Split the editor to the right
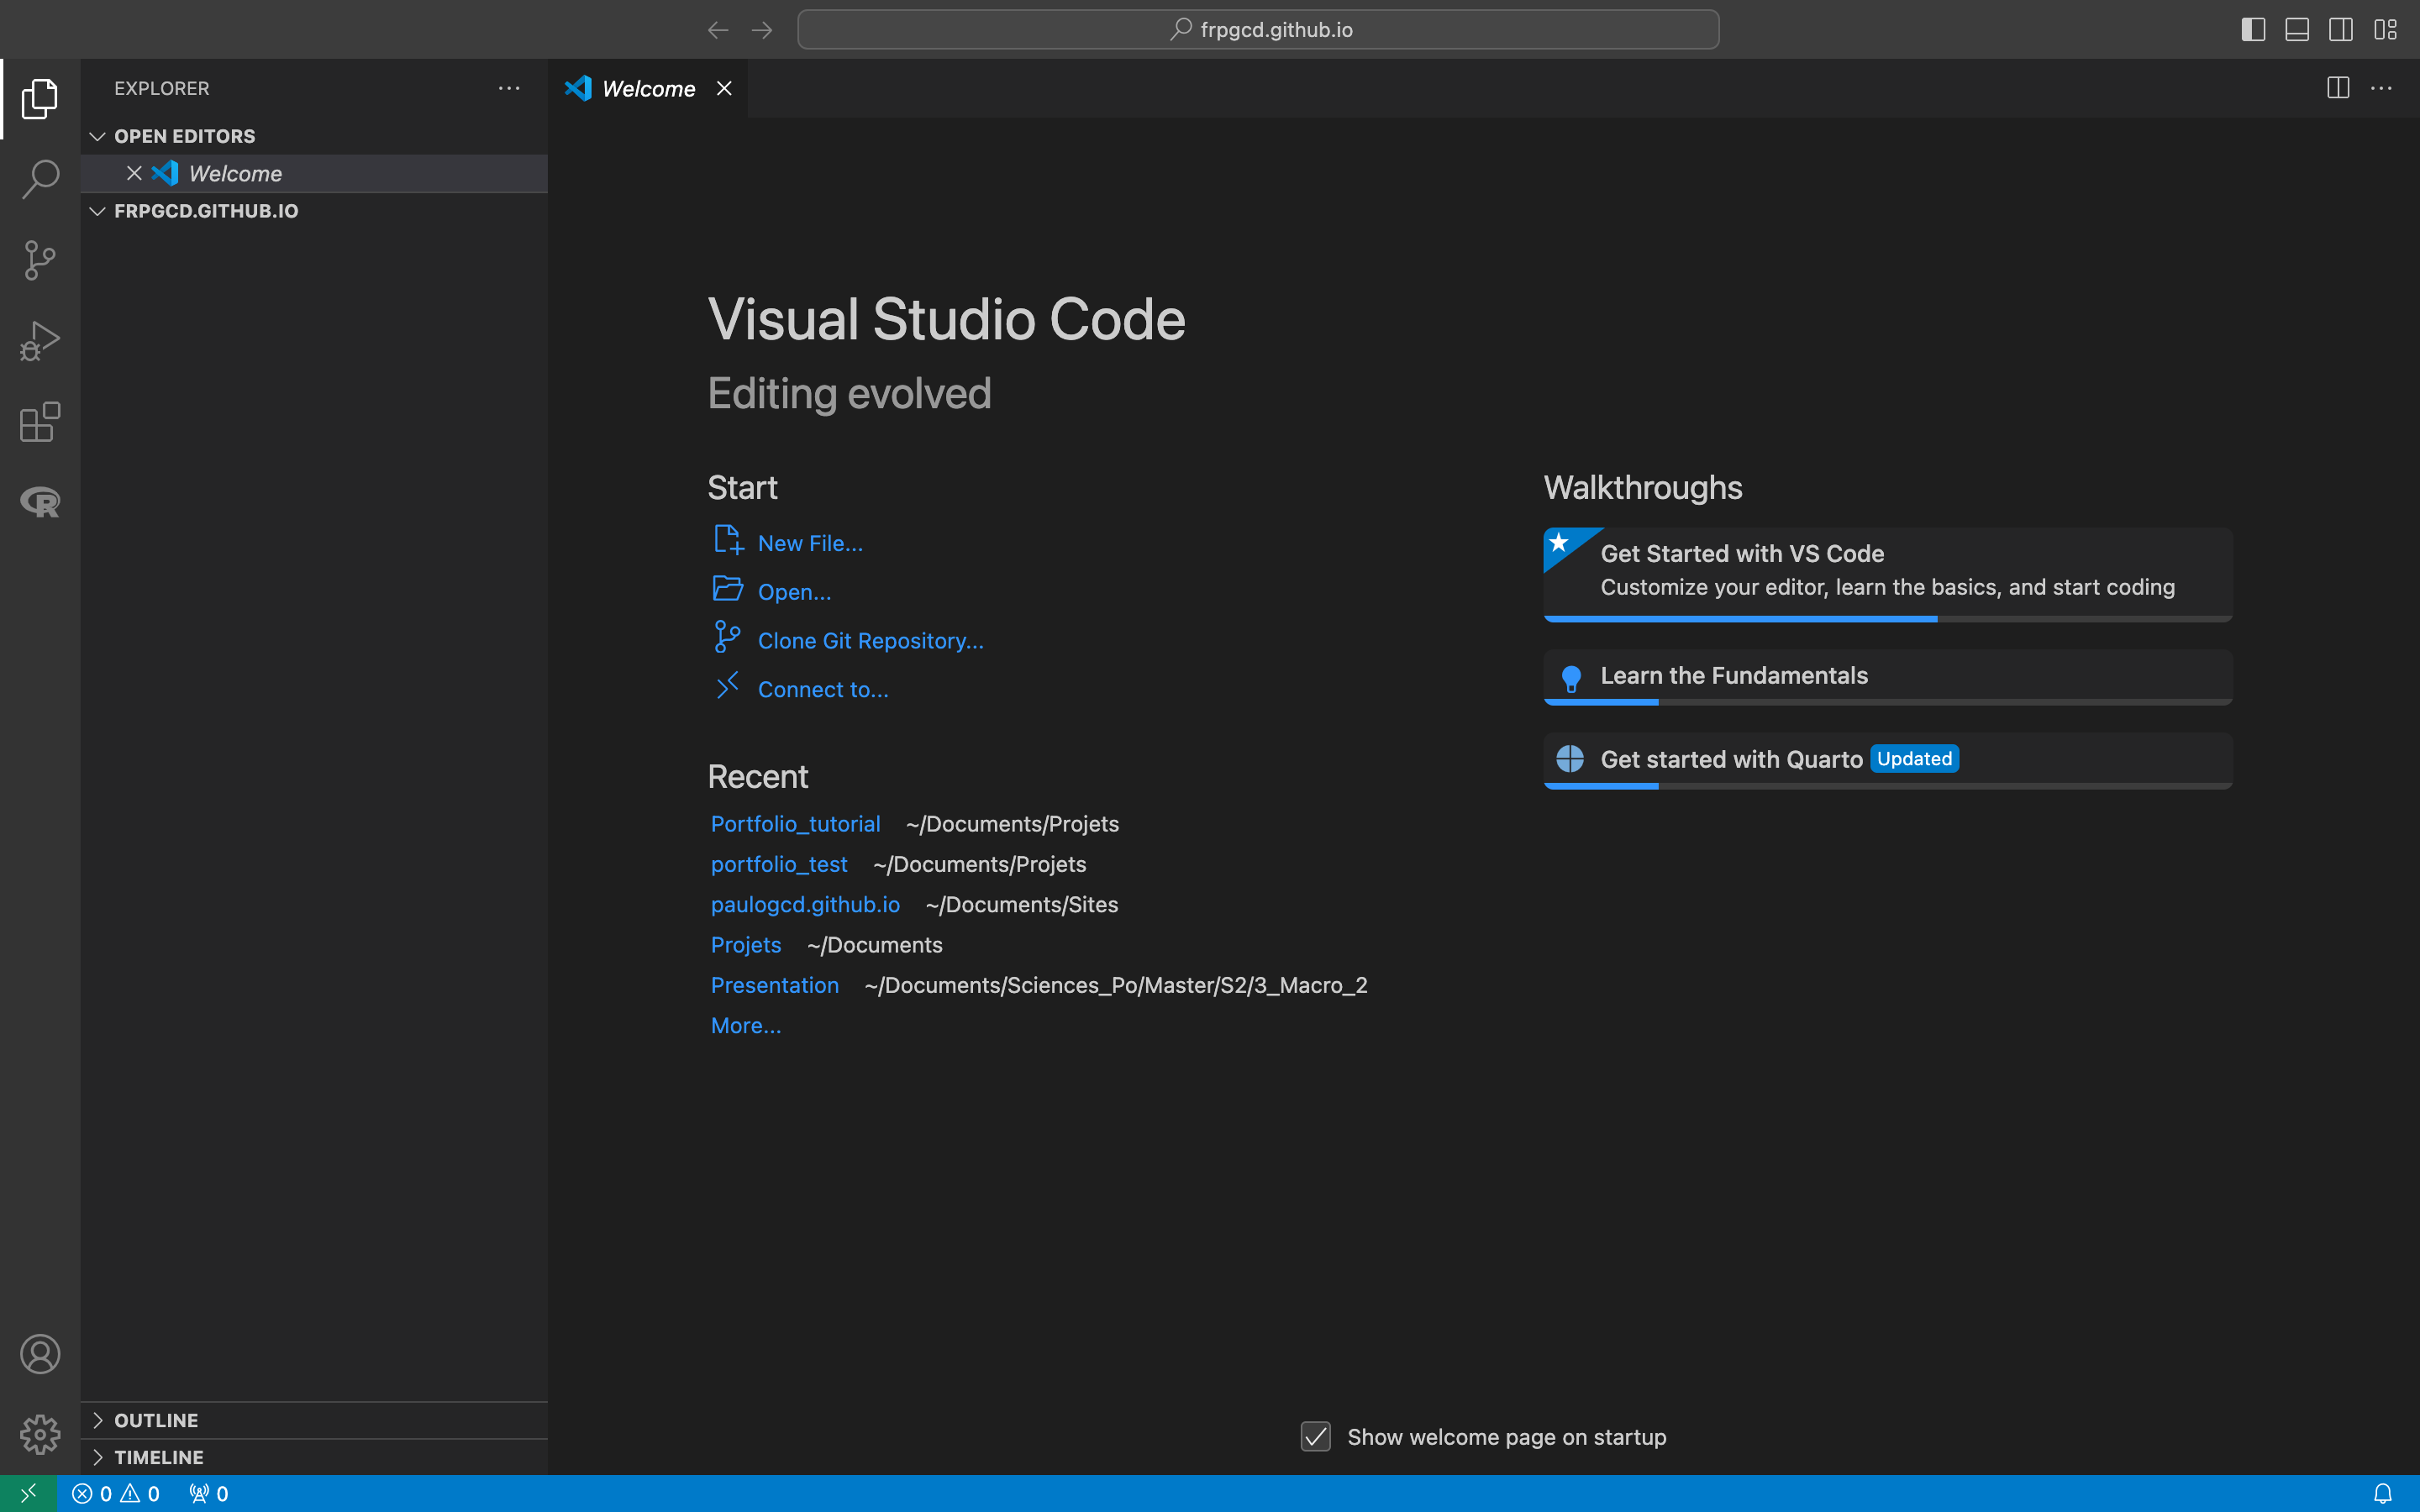The image size is (2420, 1512). point(2338,88)
